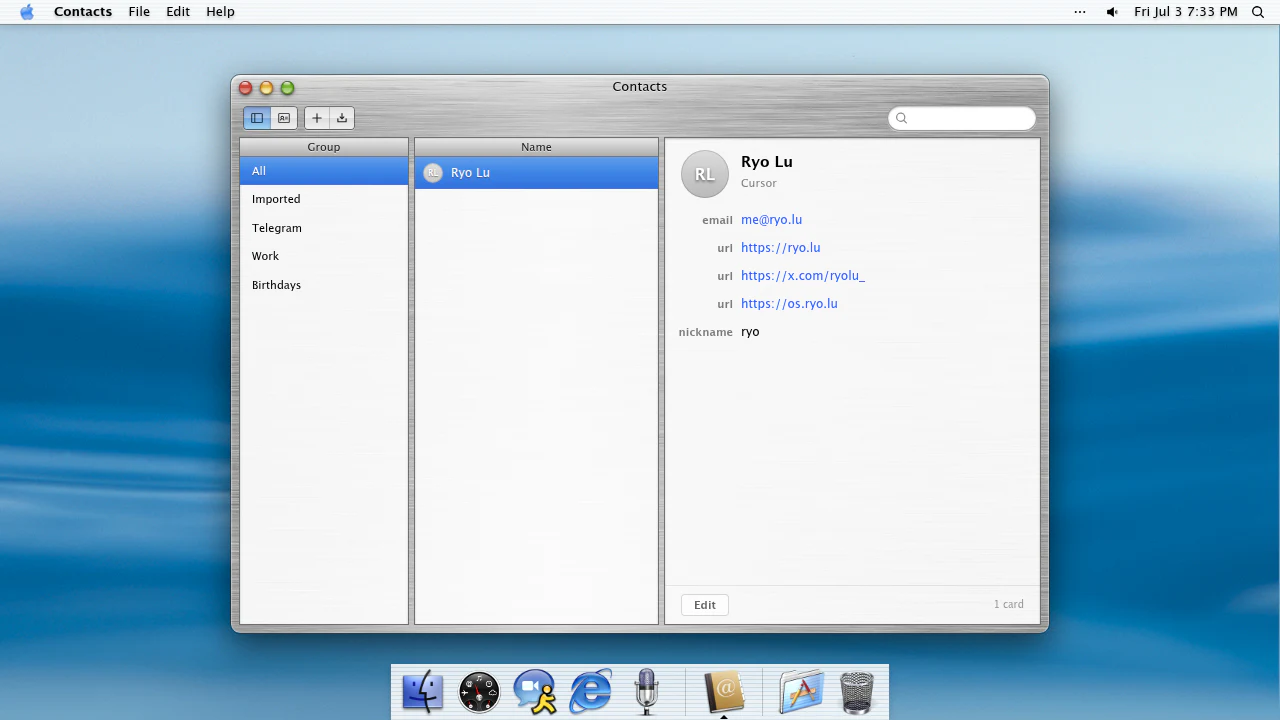Focus the contacts search field
This screenshot has width=1280, height=720.
pyautogui.click(x=962, y=118)
